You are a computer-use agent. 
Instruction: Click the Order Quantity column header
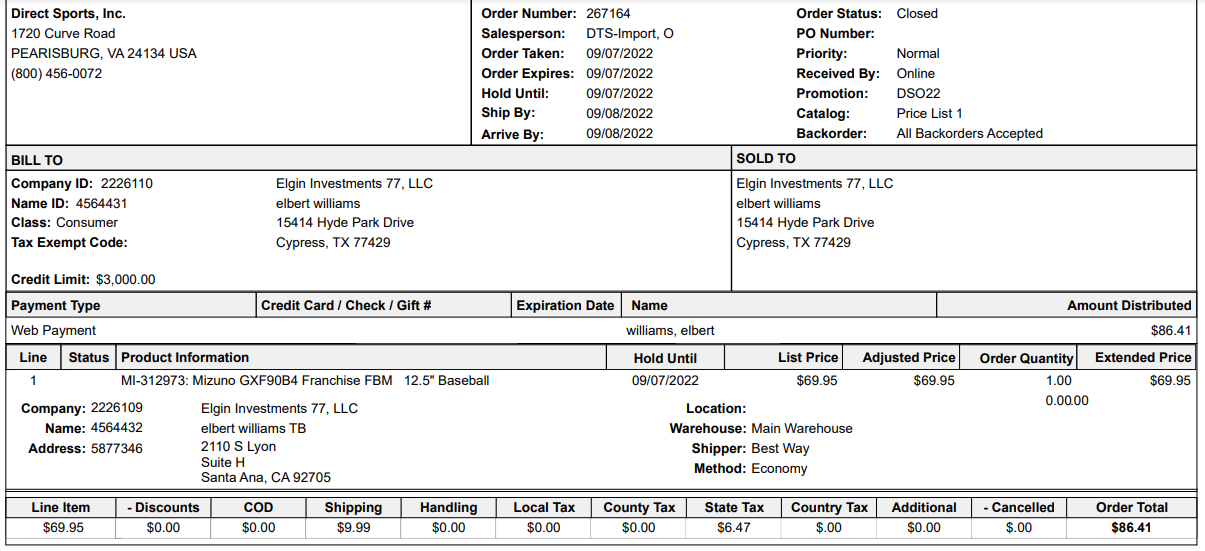[1026, 358]
